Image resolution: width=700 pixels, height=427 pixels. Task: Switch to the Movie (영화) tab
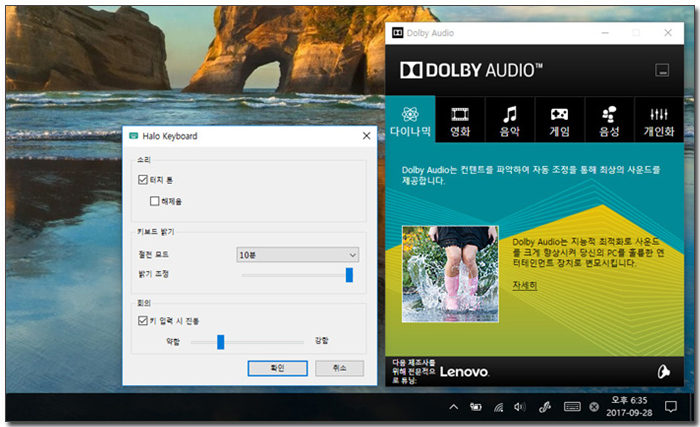[x=460, y=120]
